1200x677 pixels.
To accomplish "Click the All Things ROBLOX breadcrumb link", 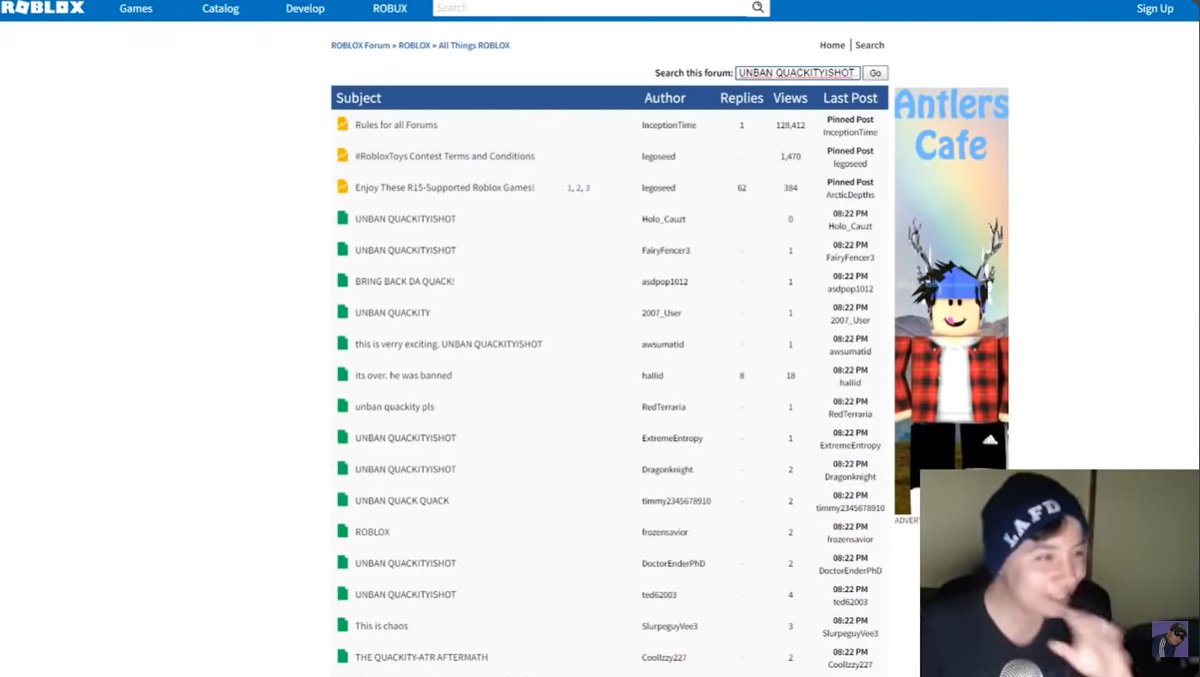I will point(474,46).
